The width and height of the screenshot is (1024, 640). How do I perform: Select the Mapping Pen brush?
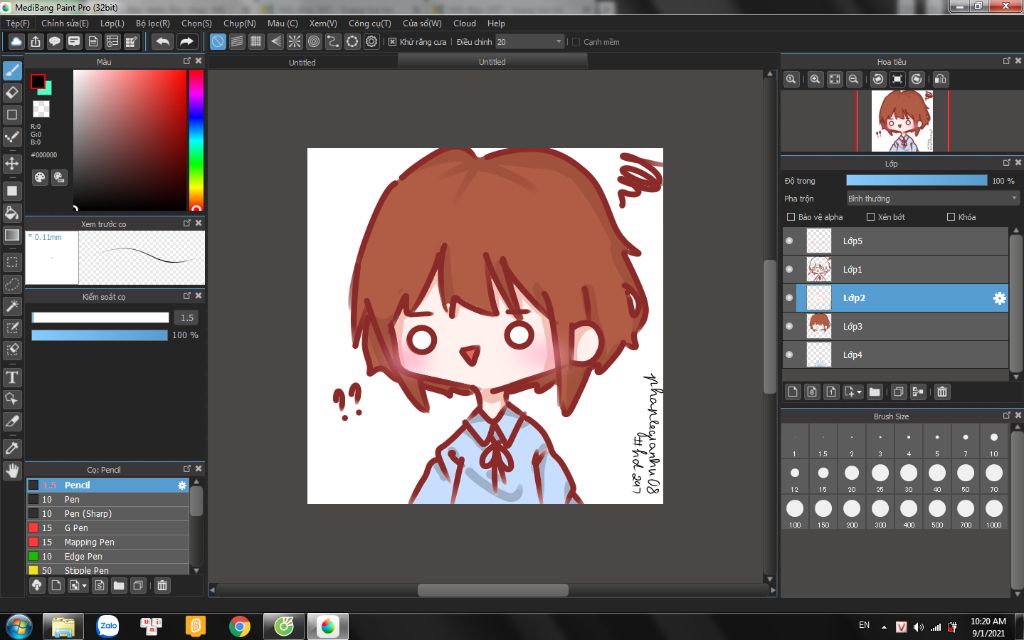[108, 542]
